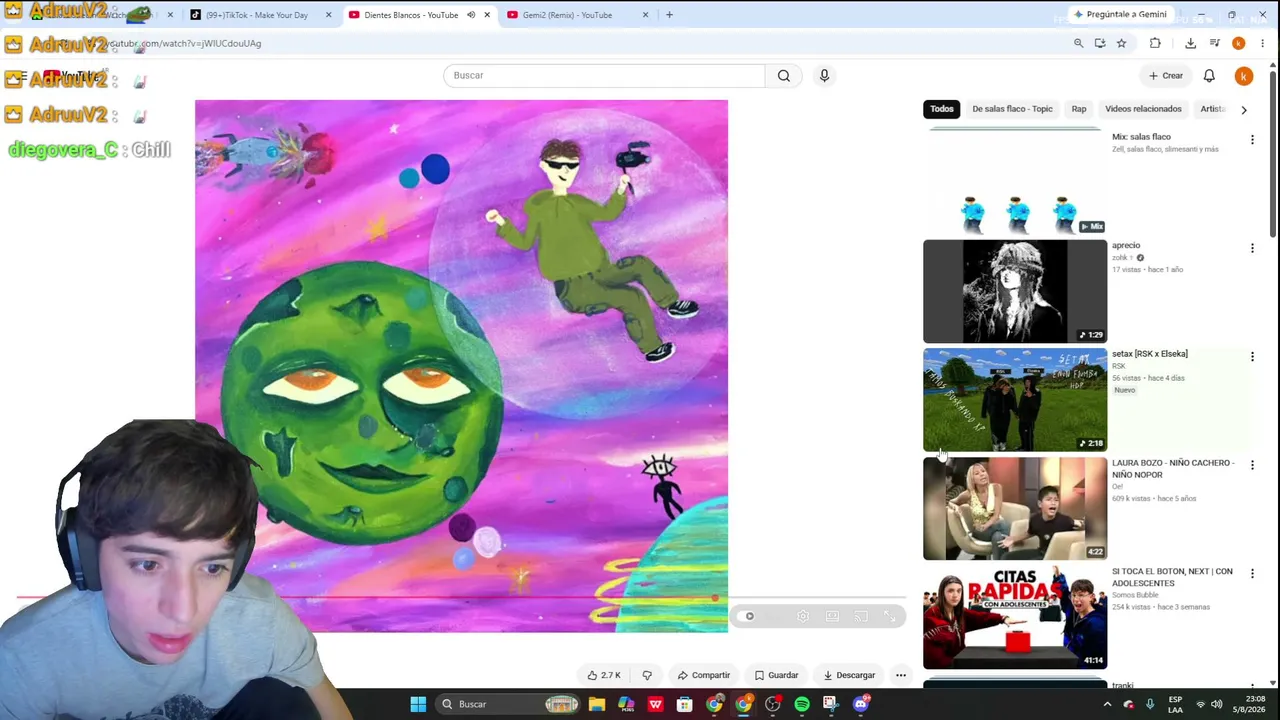Open options for 'LAURA BOZO' video

pos(1252,465)
